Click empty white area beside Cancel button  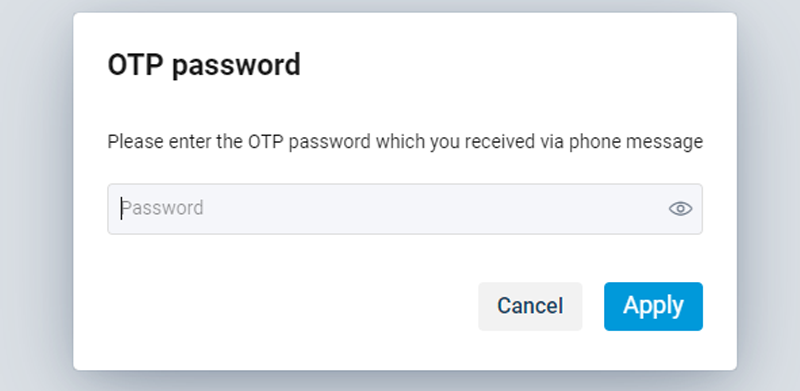(291, 306)
